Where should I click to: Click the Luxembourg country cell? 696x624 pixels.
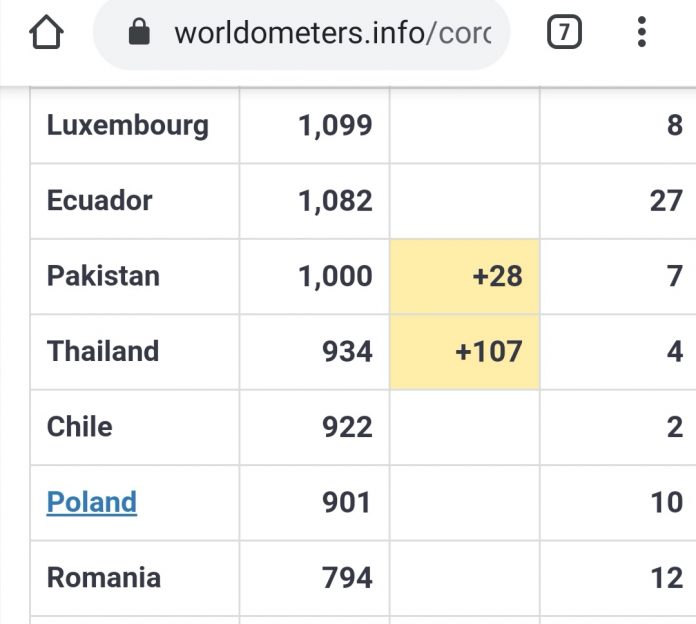coord(128,125)
